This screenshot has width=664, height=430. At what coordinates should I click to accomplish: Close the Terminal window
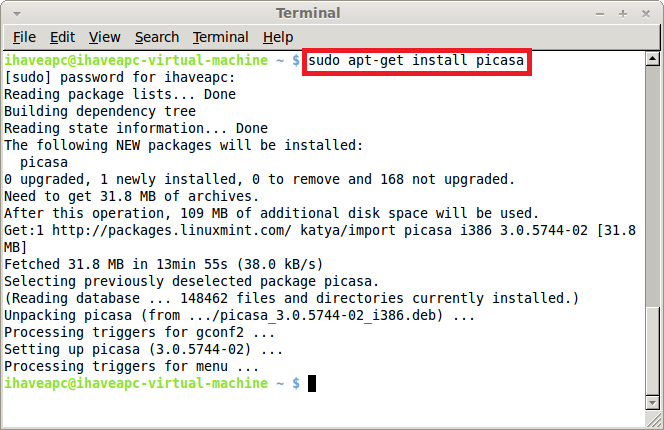(646, 14)
